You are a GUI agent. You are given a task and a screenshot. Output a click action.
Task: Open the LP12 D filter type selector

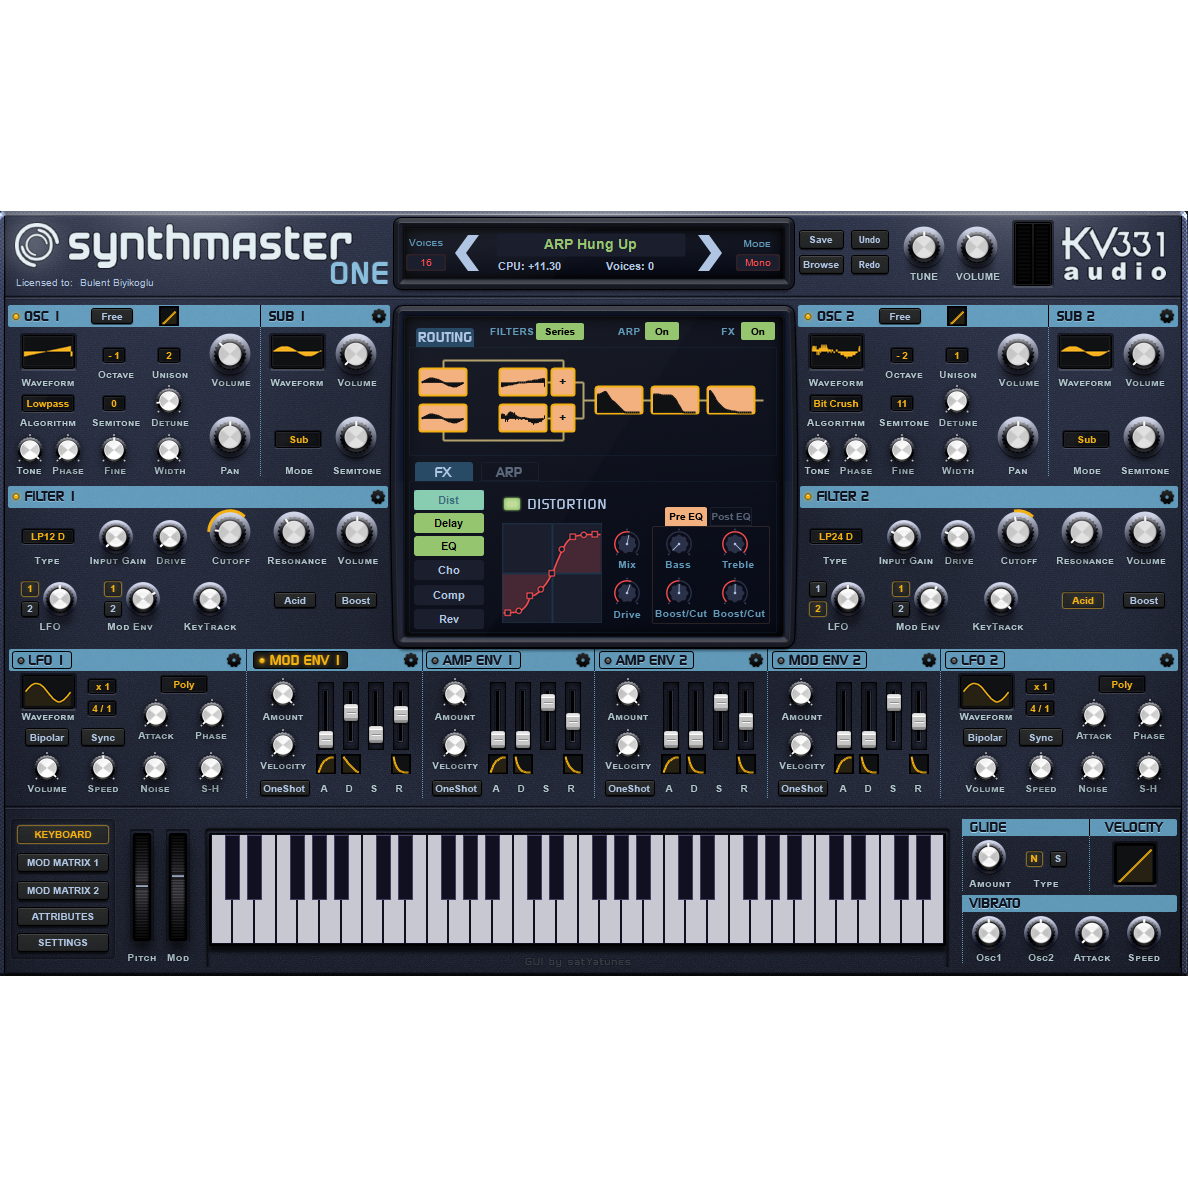(46, 536)
